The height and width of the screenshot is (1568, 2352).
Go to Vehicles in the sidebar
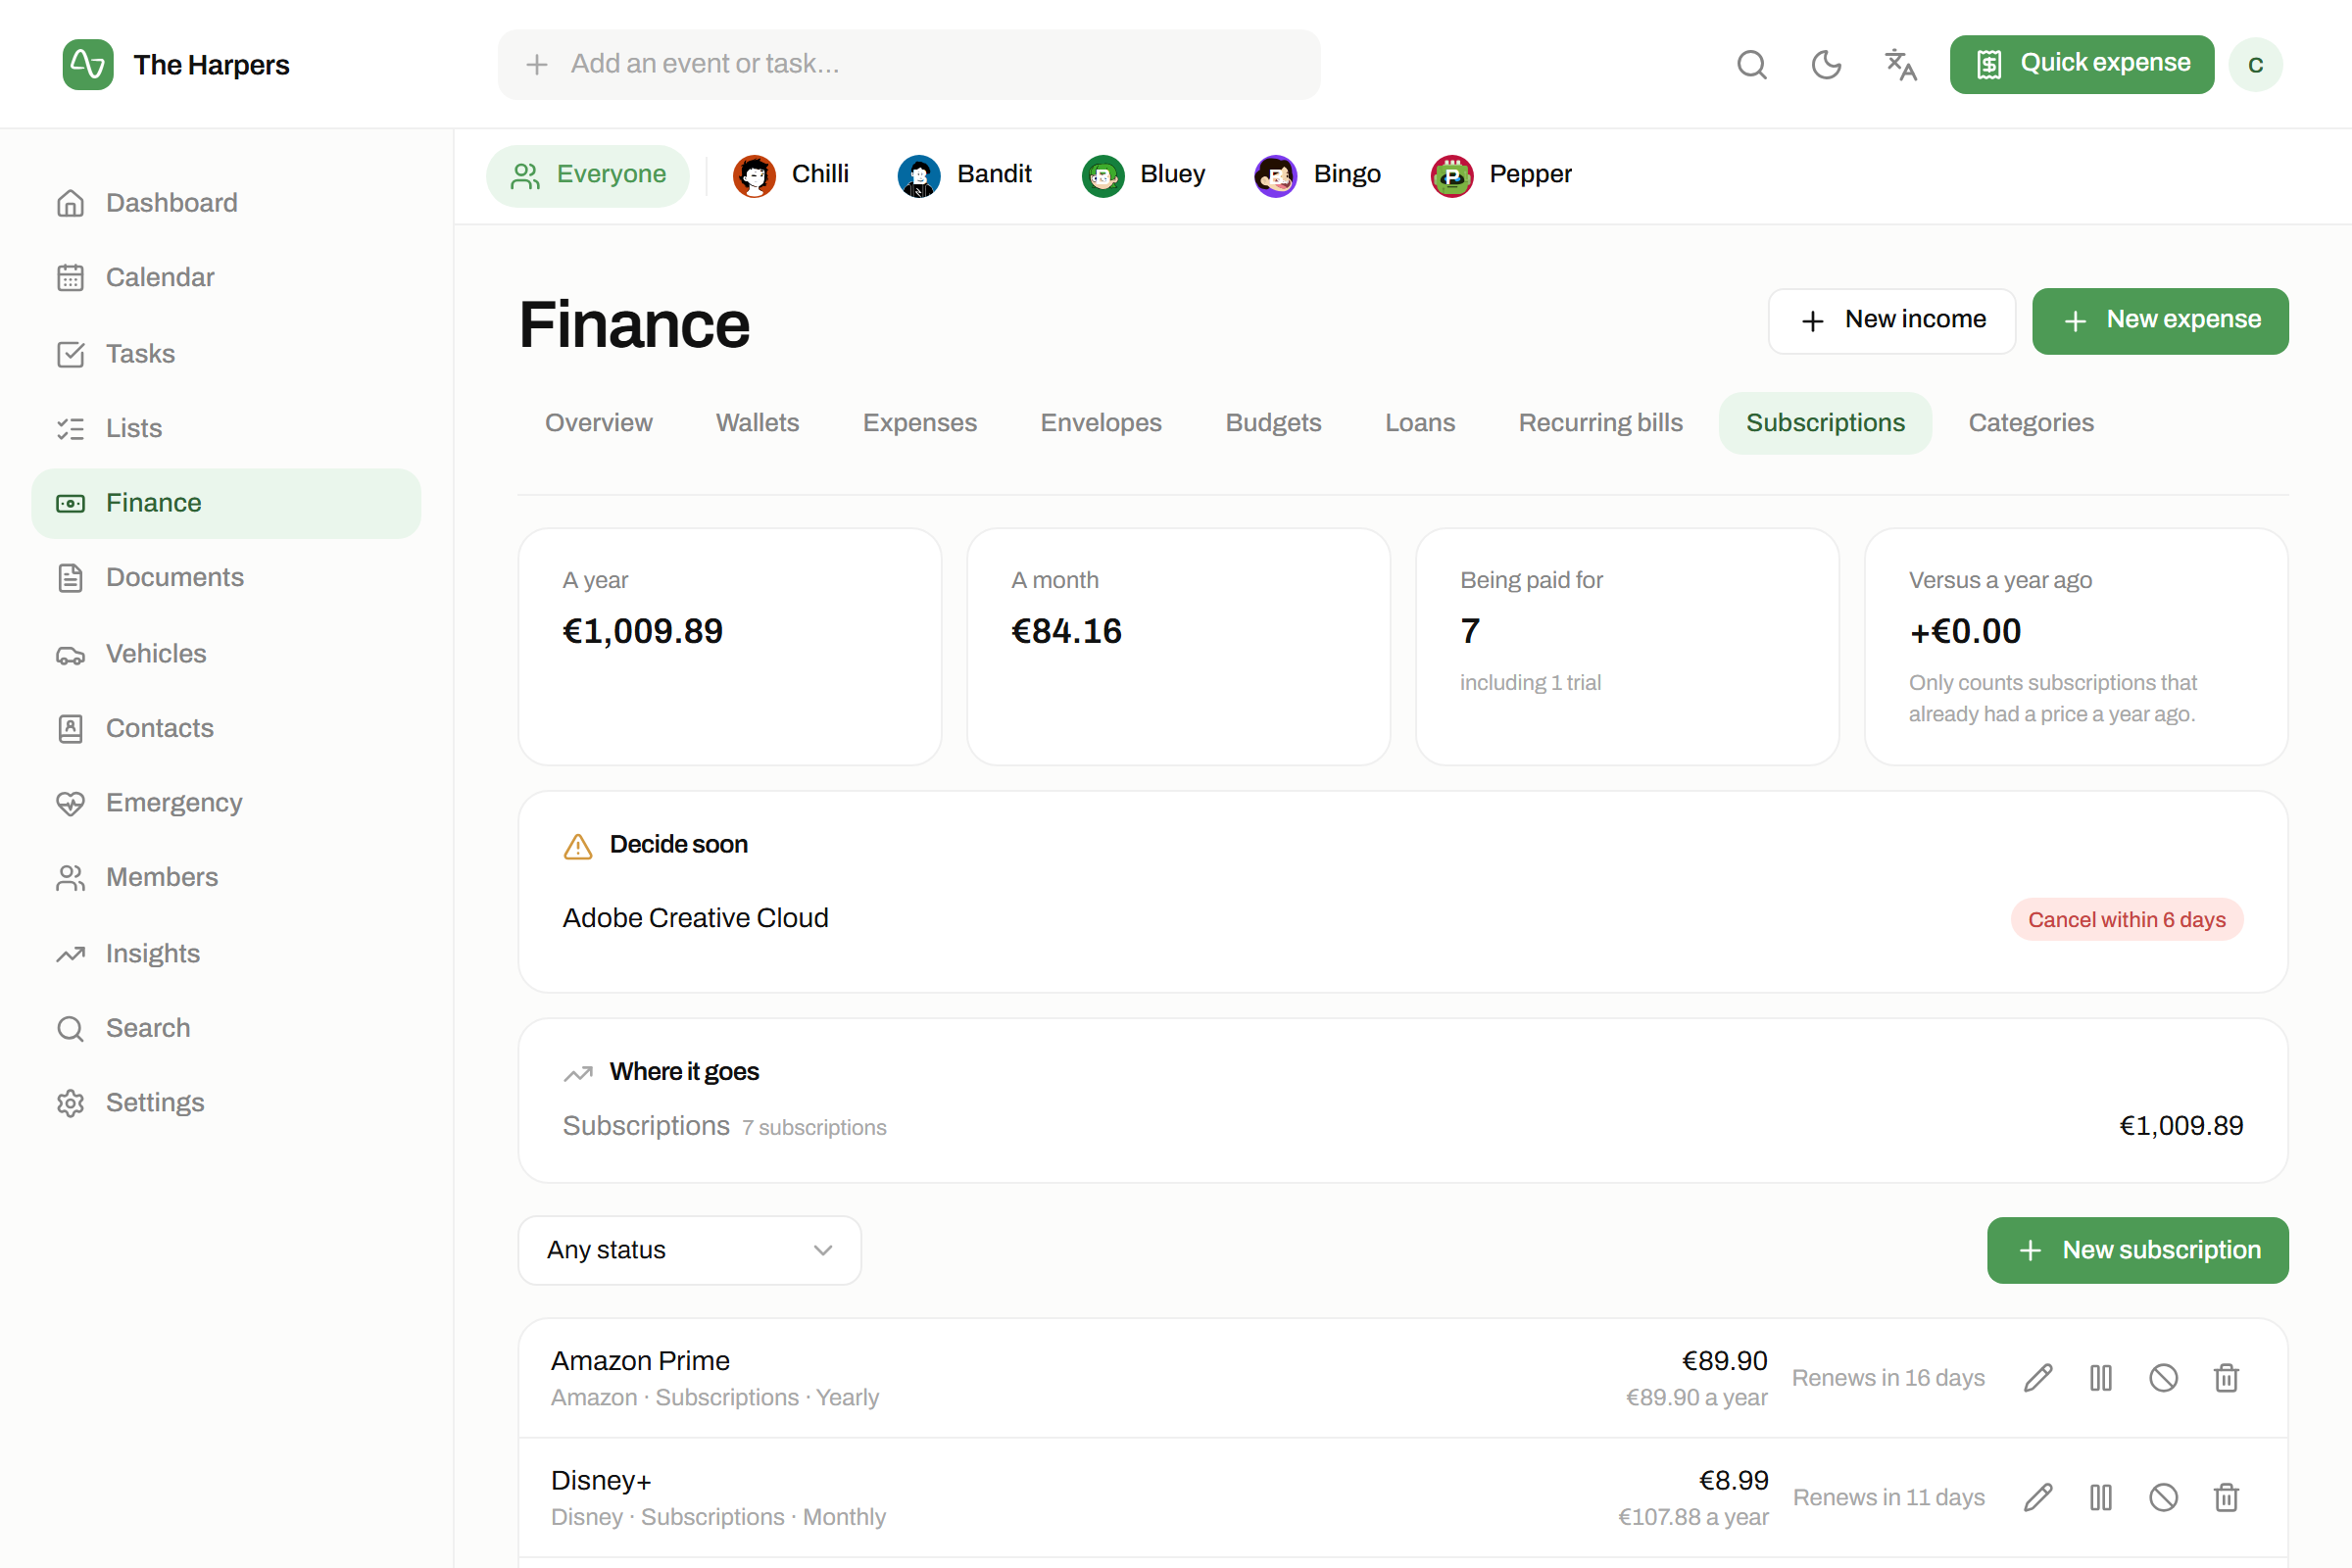pyautogui.click(x=226, y=653)
